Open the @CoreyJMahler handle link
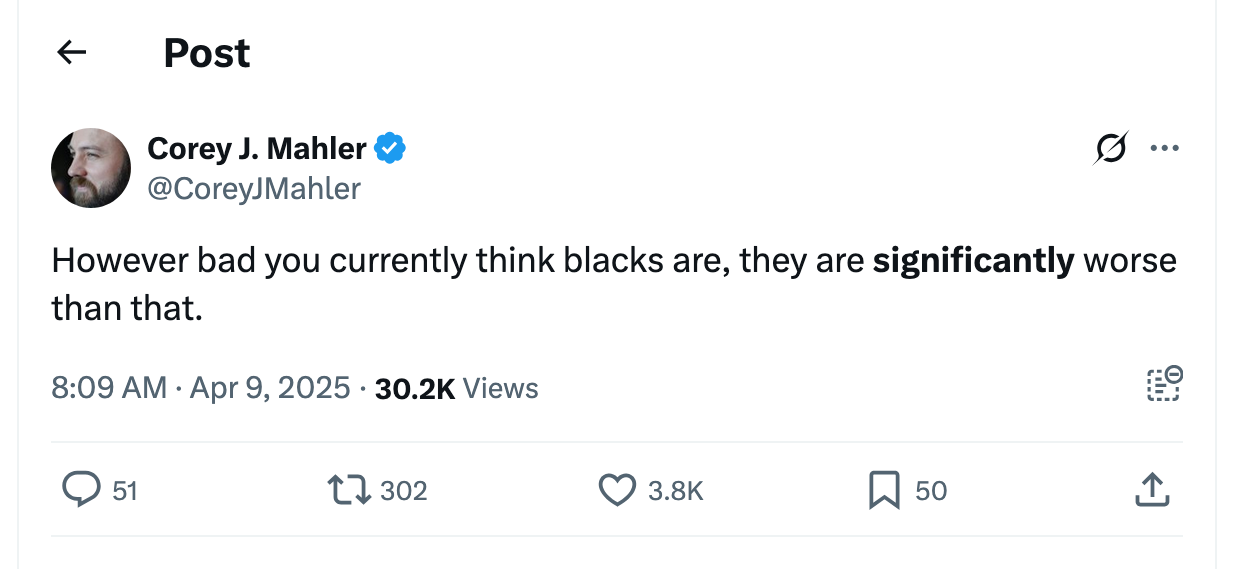The width and height of the screenshot is (1239, 569). [254, 188]
